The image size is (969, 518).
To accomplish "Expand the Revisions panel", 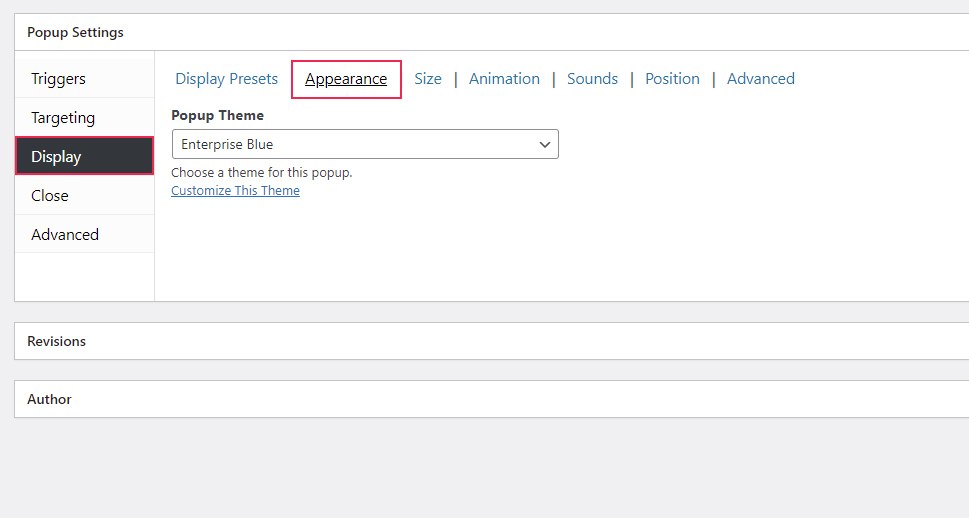I will click(x=57, y=341).
